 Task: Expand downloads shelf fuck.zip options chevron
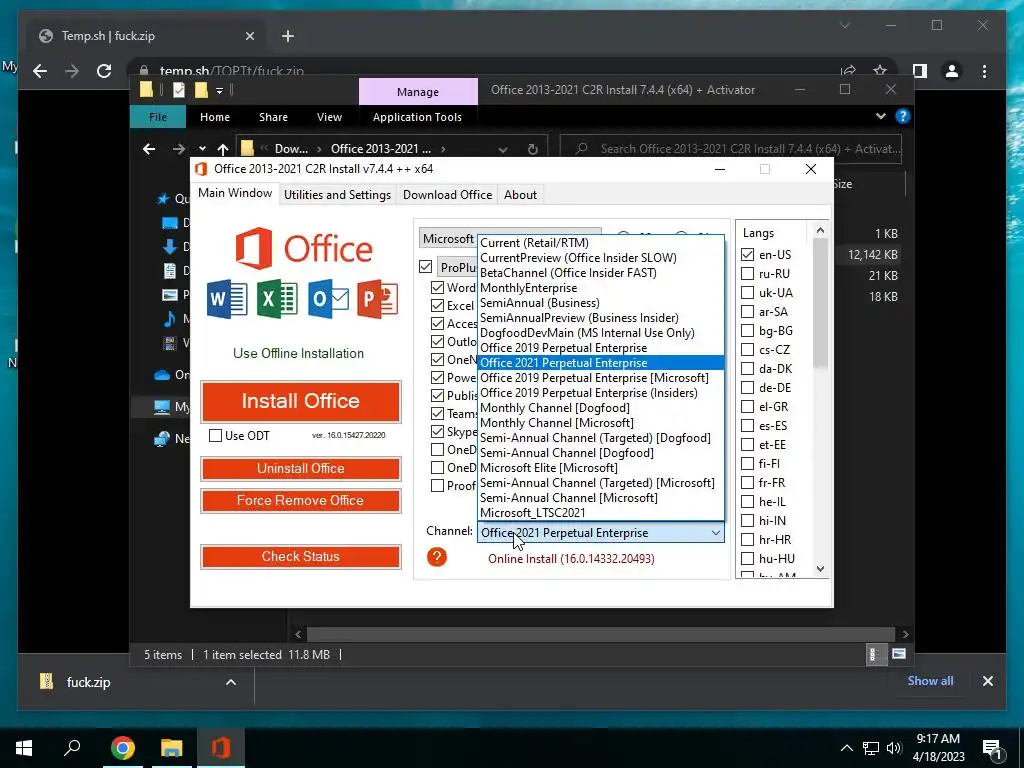(x=231, y=682)
